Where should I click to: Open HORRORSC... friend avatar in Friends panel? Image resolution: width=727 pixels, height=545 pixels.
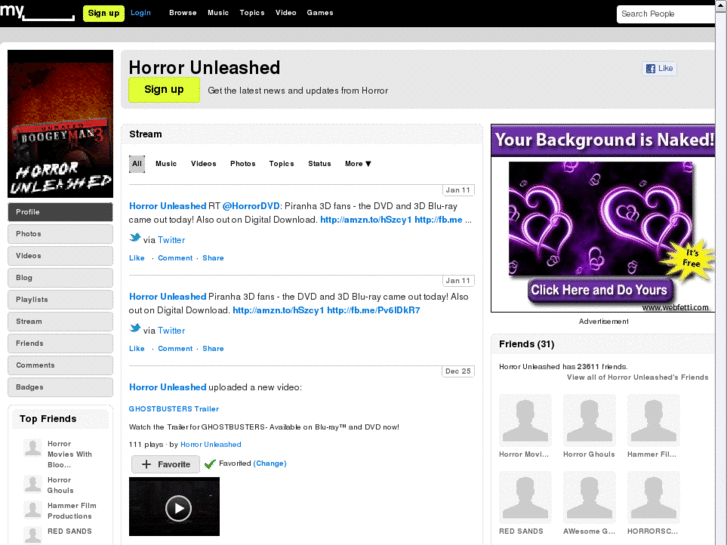pos(653,497)
